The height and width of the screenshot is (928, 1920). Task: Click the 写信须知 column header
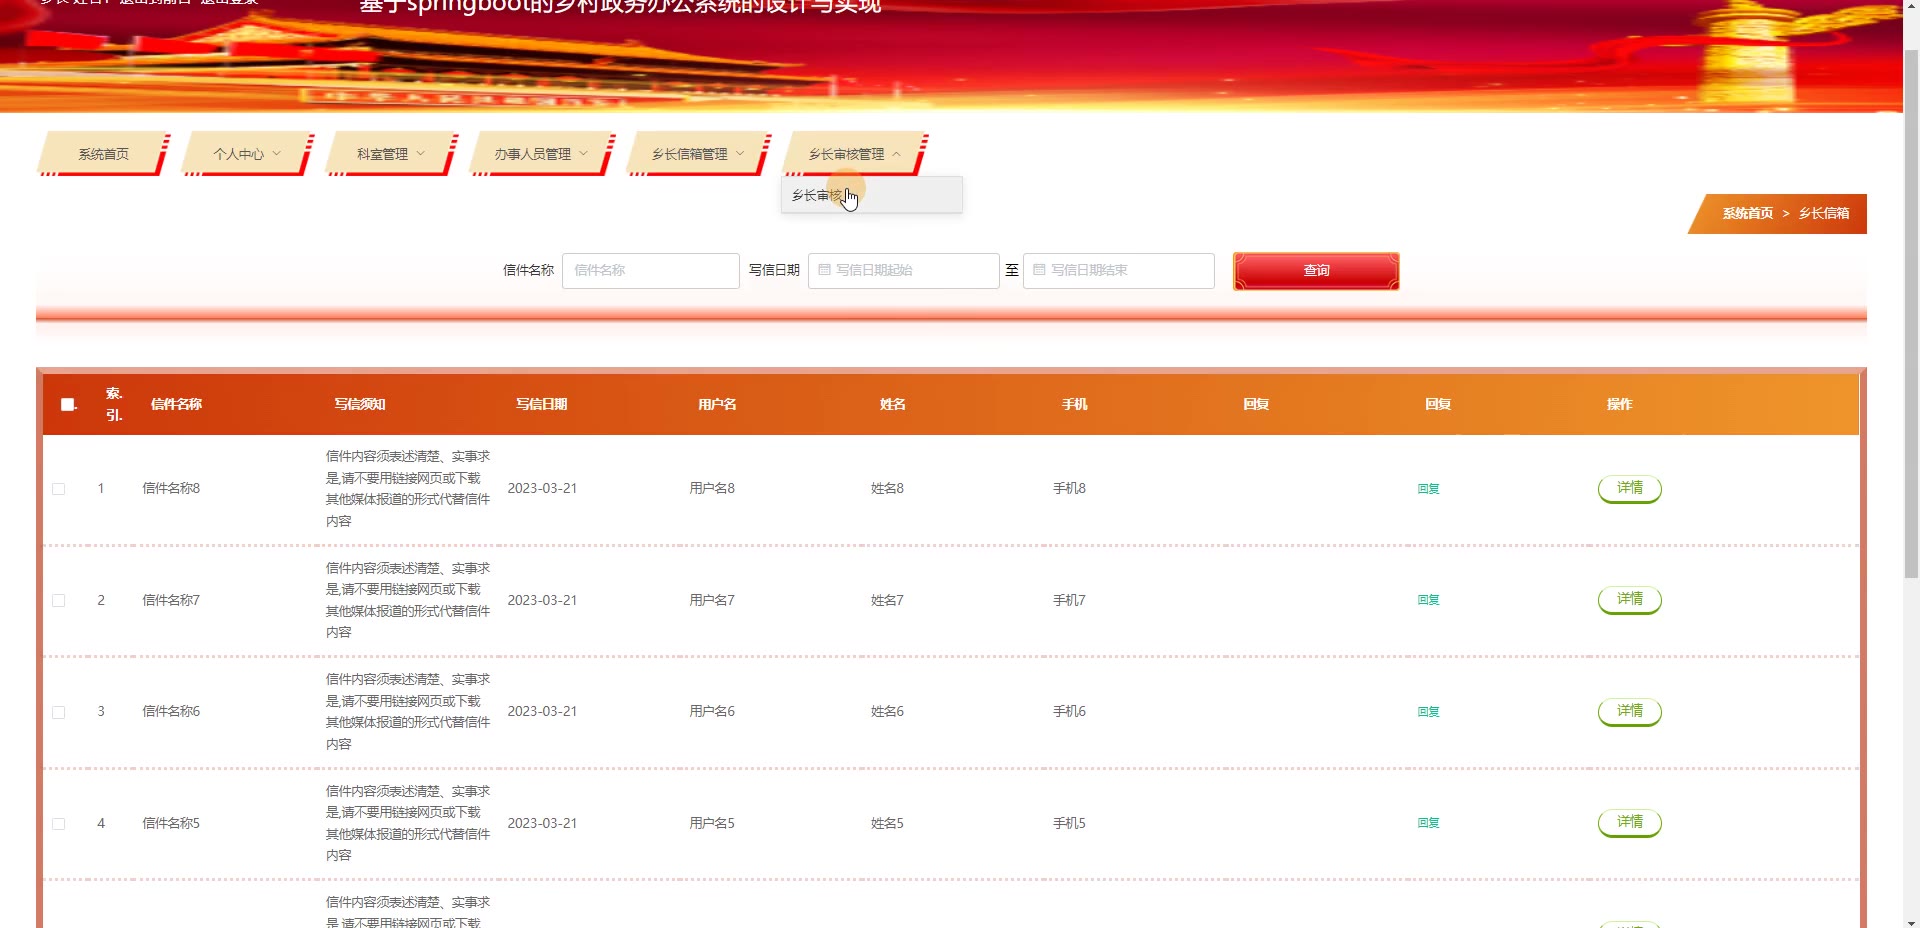point(360,404)
